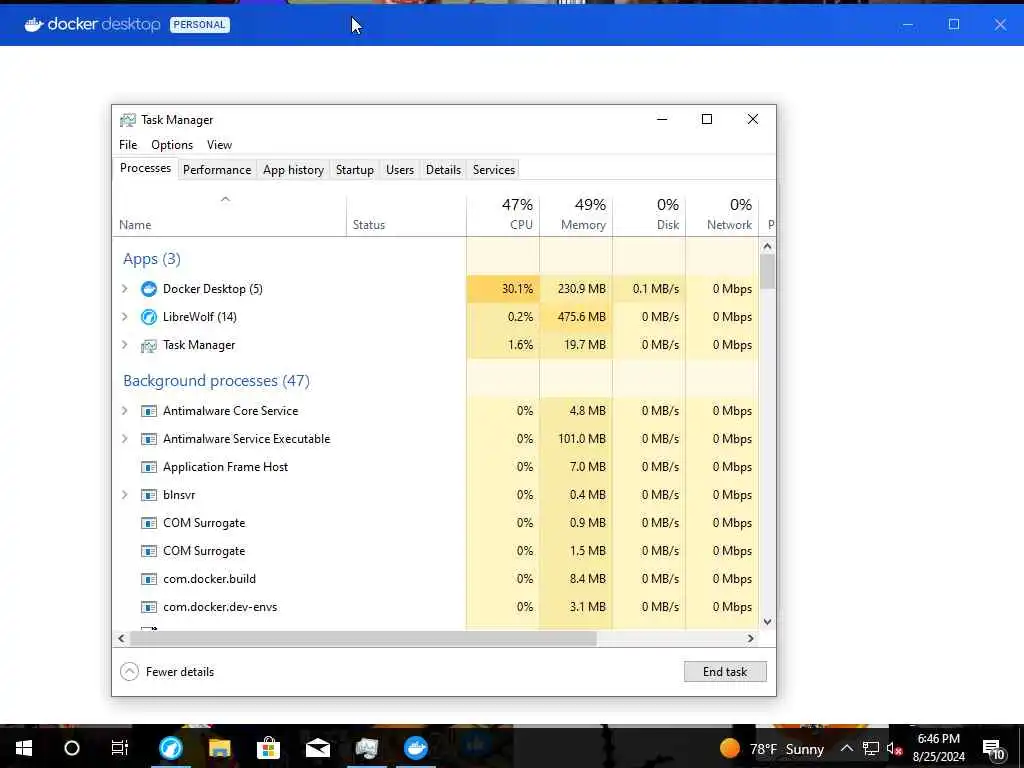
Task: Expand Antimalware Service Executable group
Action: [125, 439]
